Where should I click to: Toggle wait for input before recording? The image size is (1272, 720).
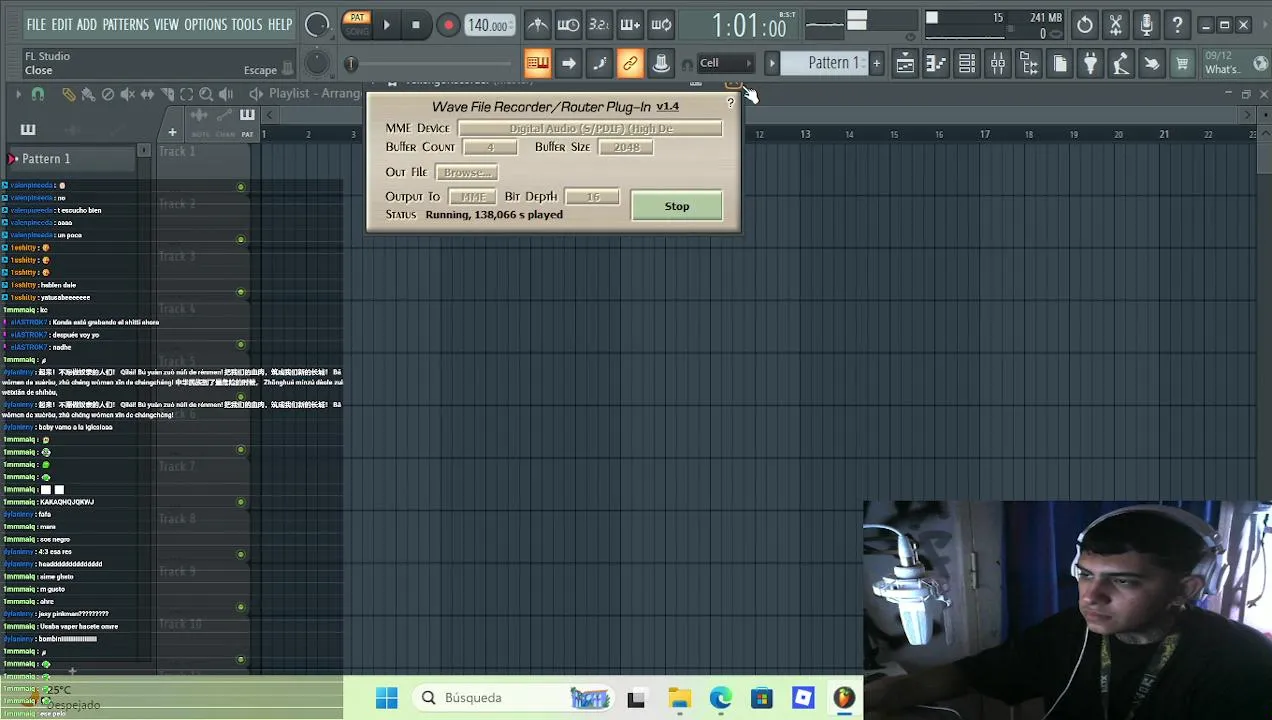point(568,25)
